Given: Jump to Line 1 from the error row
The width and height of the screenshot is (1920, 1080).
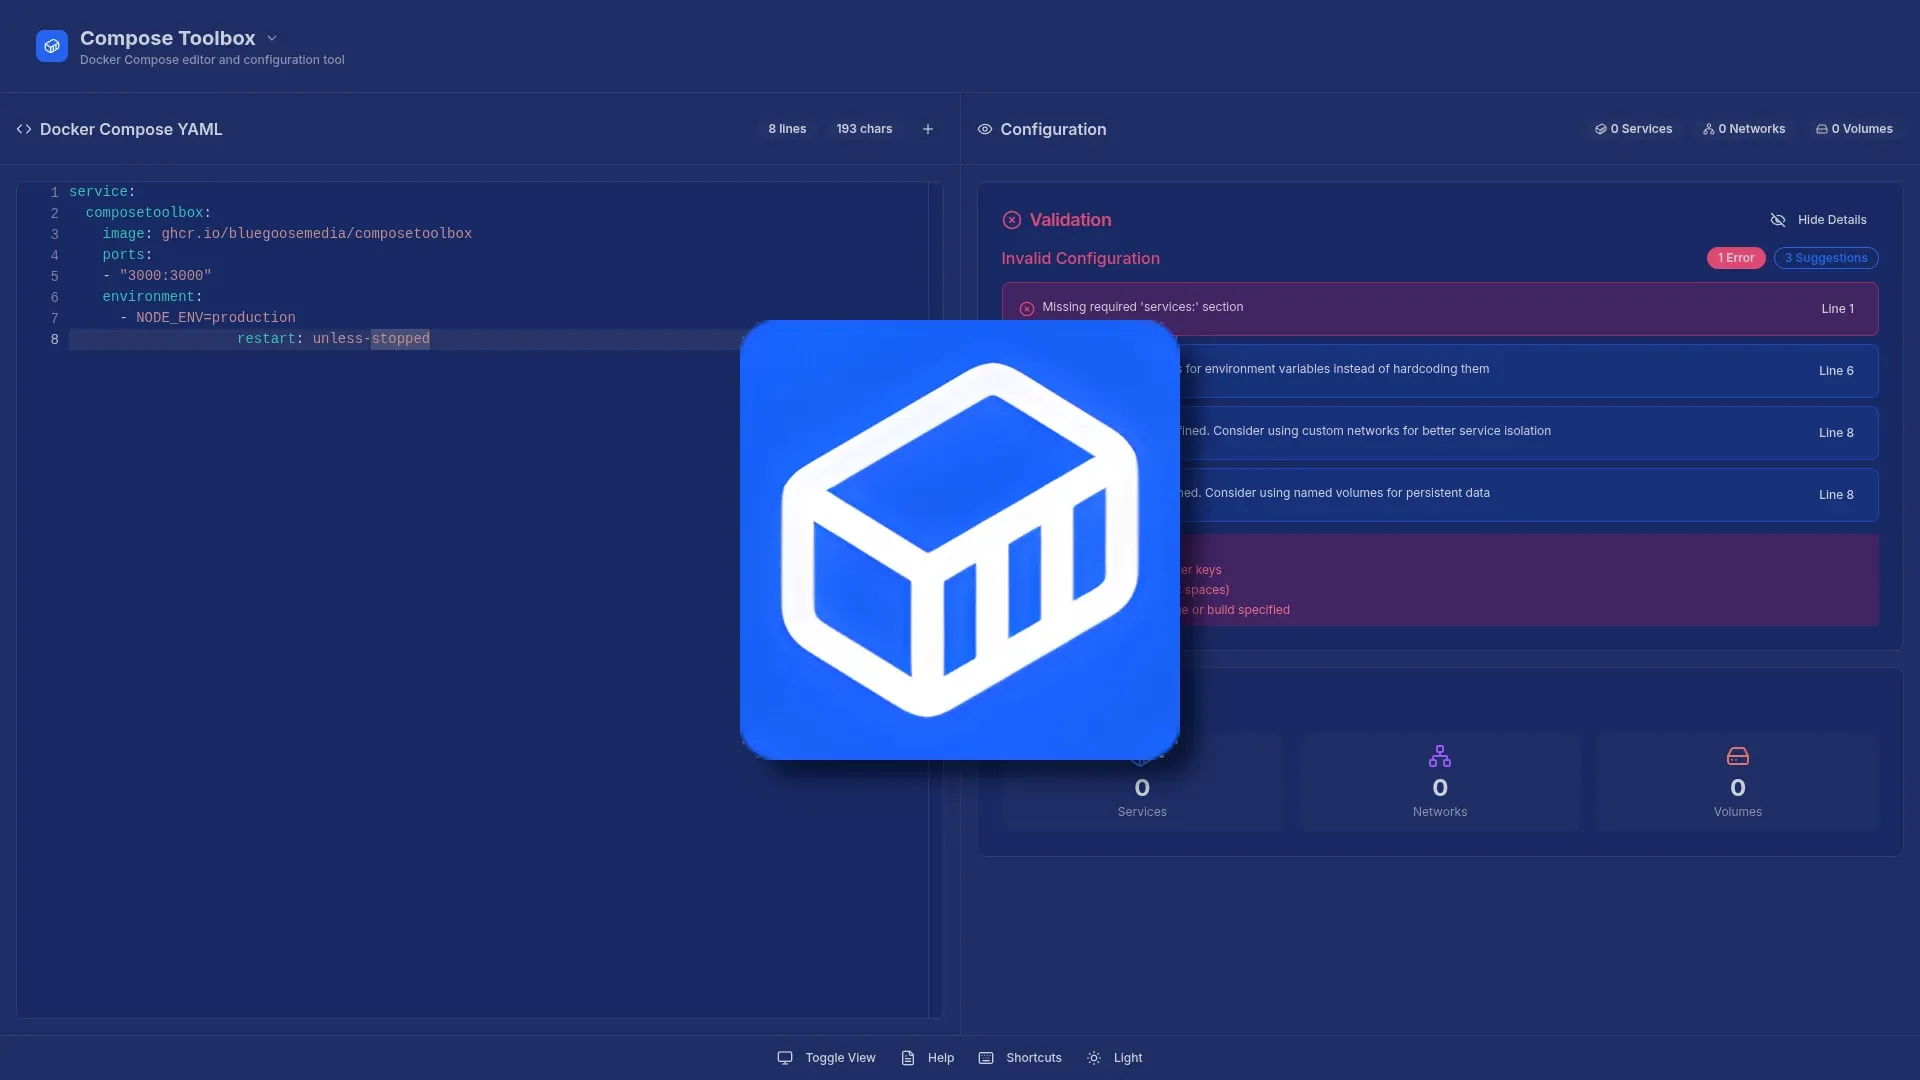Looking at the screenshot, I should coord(1837,309).
